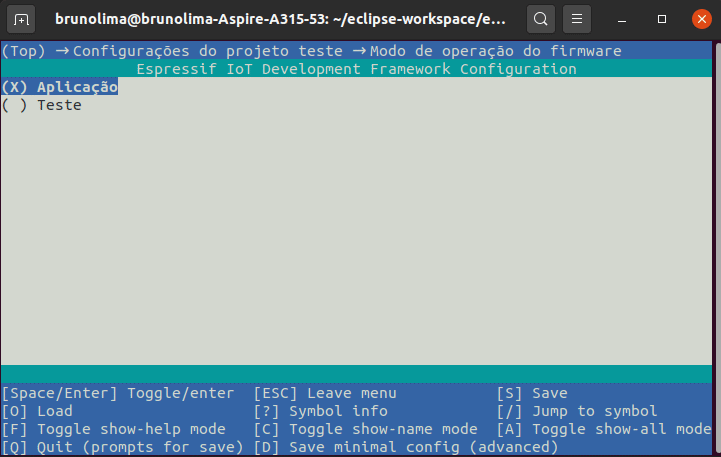This screenshot has height=457, width=721.
Task: Click the [O] Load hint
Action: (x=37, y=411)
